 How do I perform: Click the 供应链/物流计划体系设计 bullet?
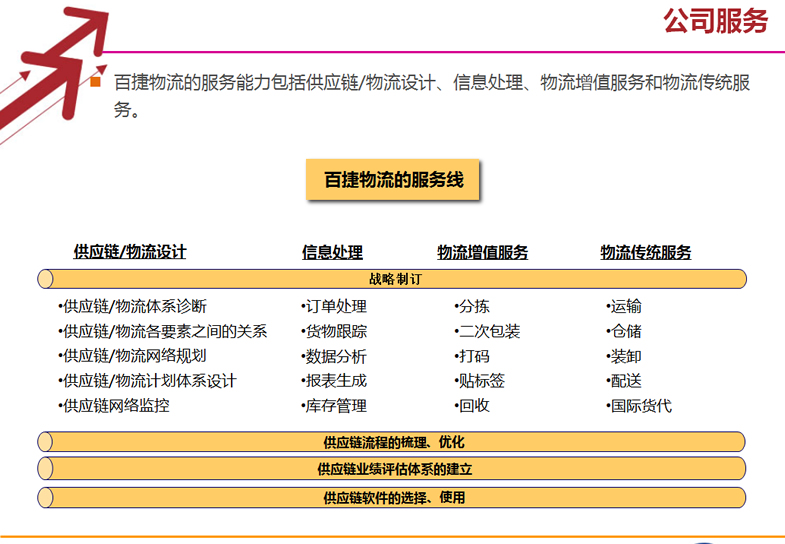point(147,381)
